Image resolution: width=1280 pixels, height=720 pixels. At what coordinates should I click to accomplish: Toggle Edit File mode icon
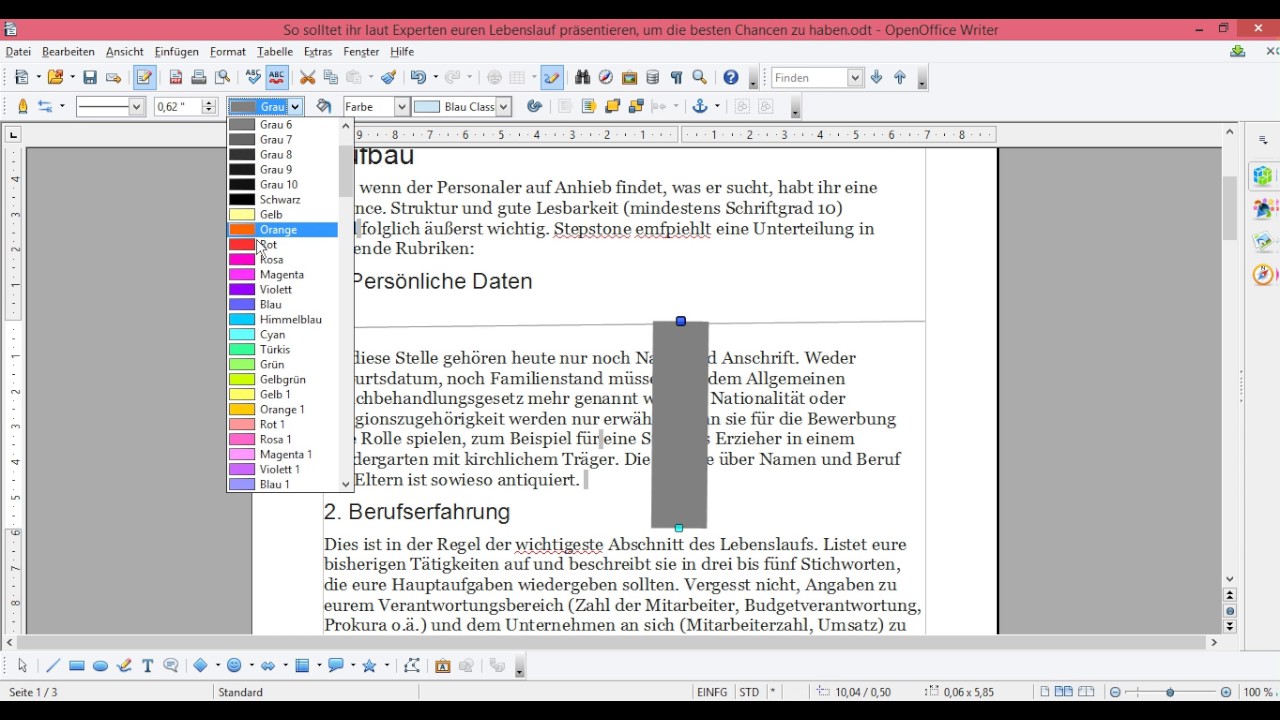(x=144, y=77)
